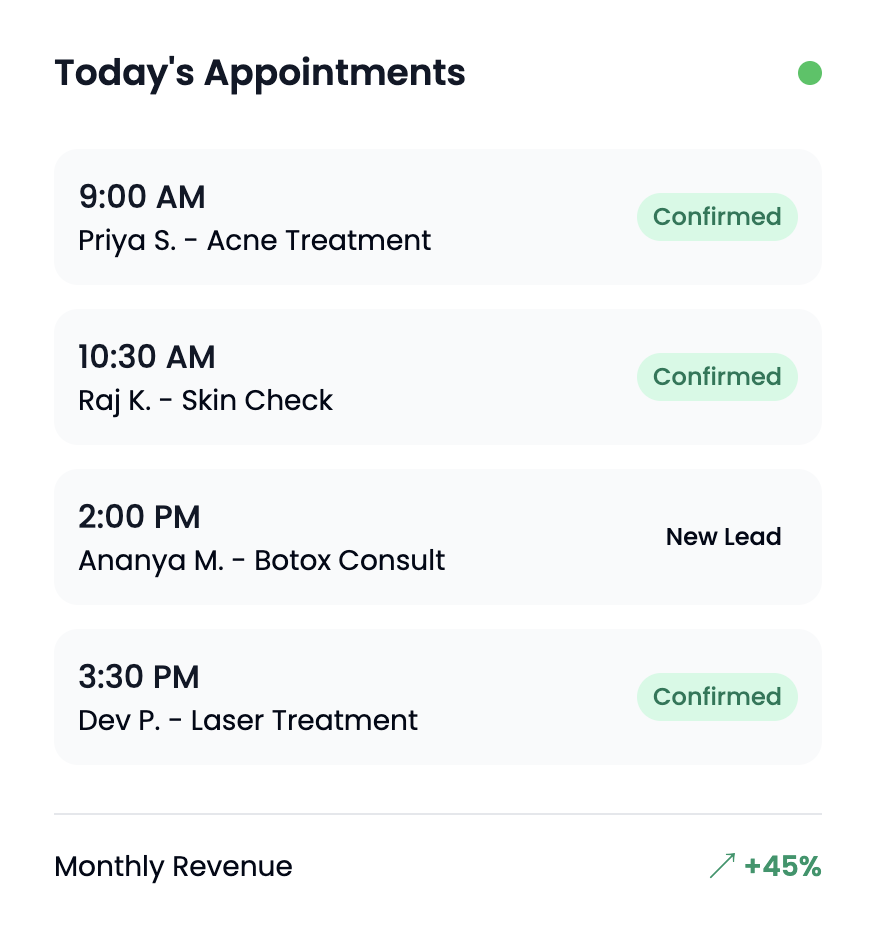
Task: Click the upward trend arrow icon
Action: 722,866
